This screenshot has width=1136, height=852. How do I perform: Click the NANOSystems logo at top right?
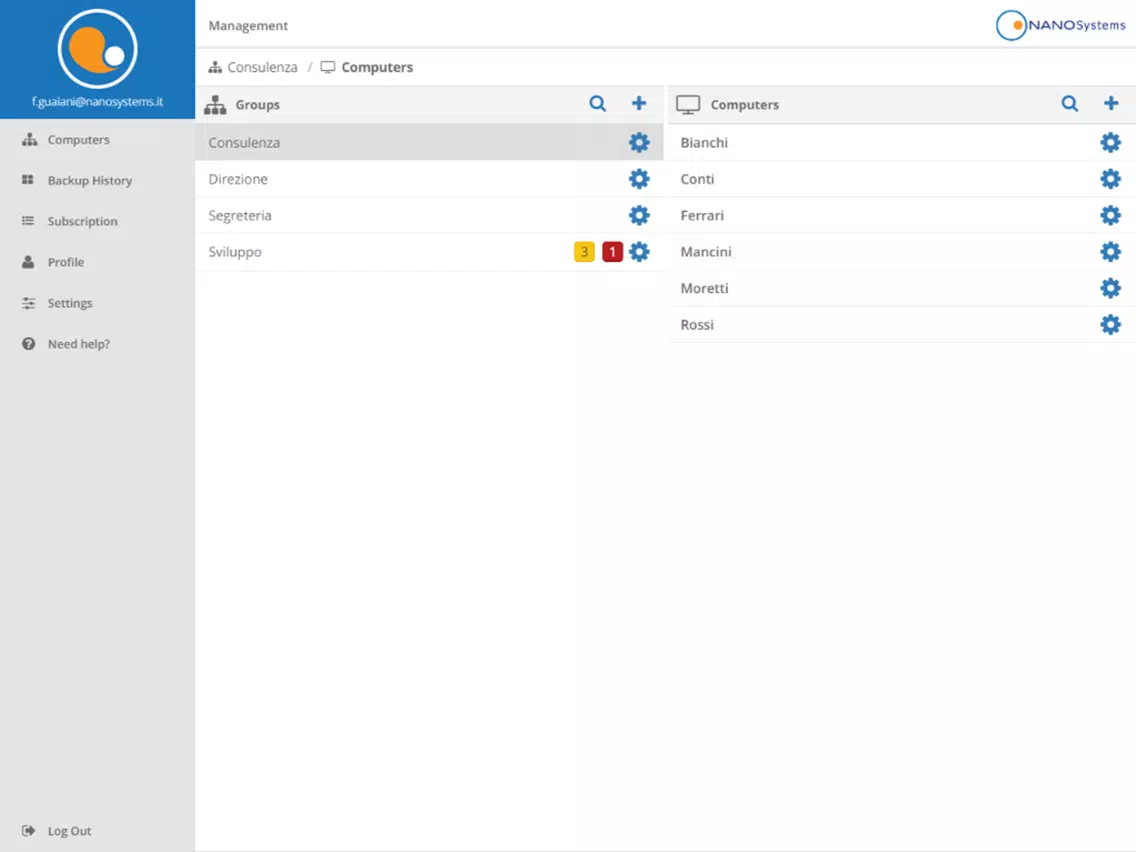tap(1061, 25)
